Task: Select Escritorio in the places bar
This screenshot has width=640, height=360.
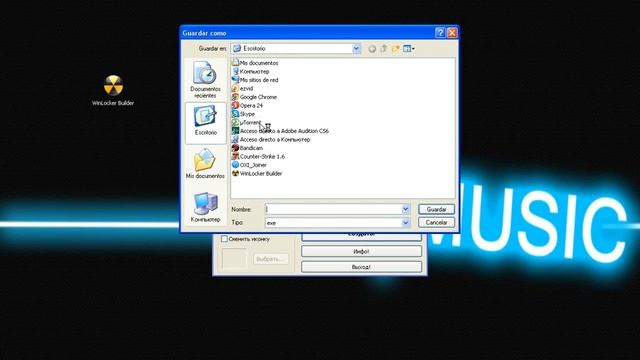Action: pos(205,122)
